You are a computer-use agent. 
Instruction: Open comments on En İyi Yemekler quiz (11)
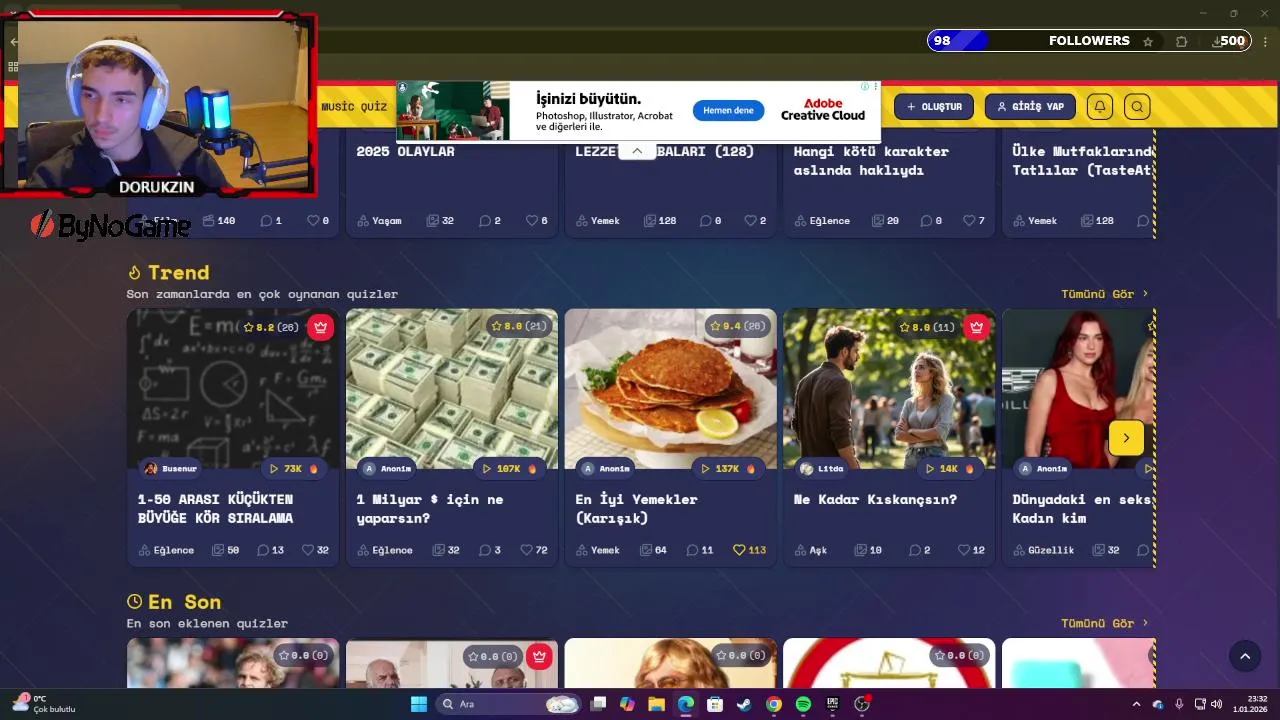click(700, 550)
